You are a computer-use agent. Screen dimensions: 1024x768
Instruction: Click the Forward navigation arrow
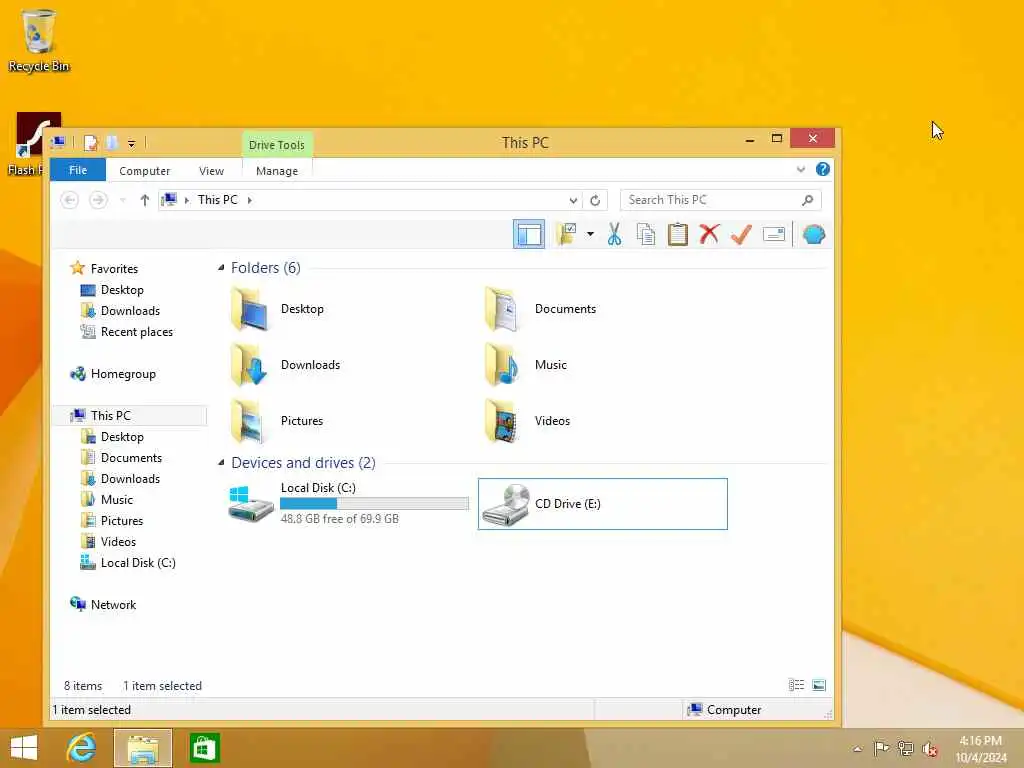98,200
